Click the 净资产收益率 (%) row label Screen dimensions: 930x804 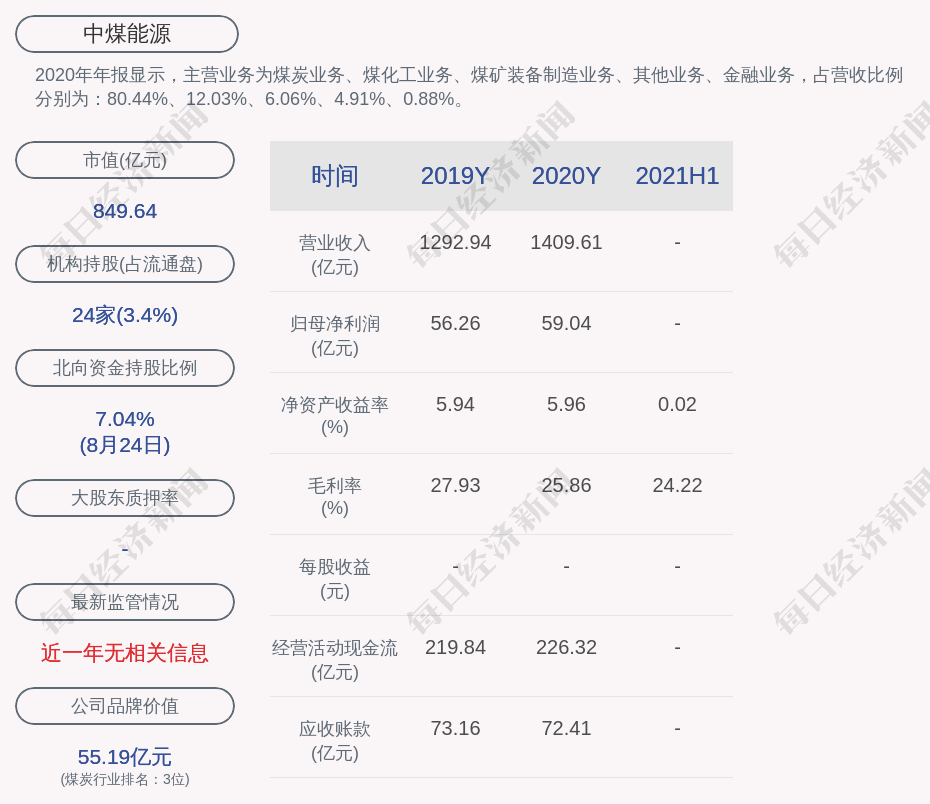click(335, 416)
